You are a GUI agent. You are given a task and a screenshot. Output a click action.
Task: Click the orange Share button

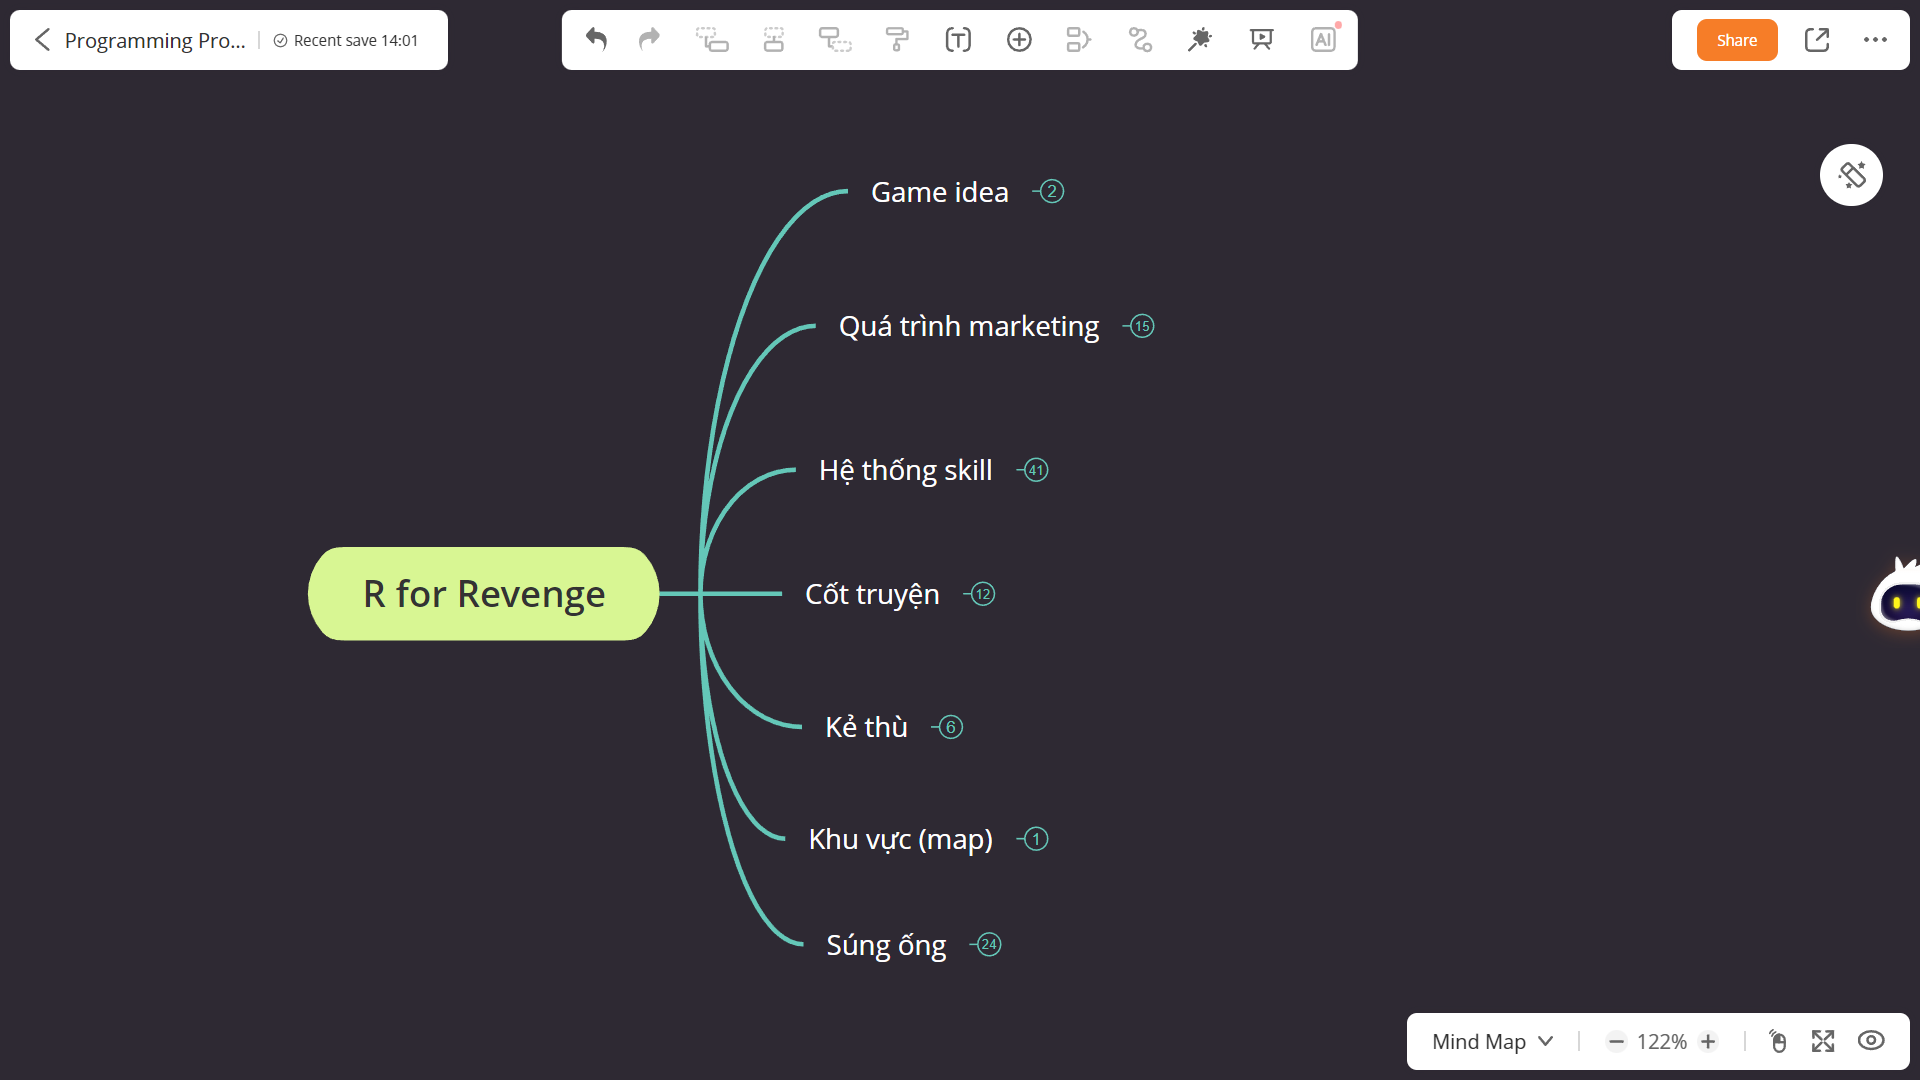1737,40
